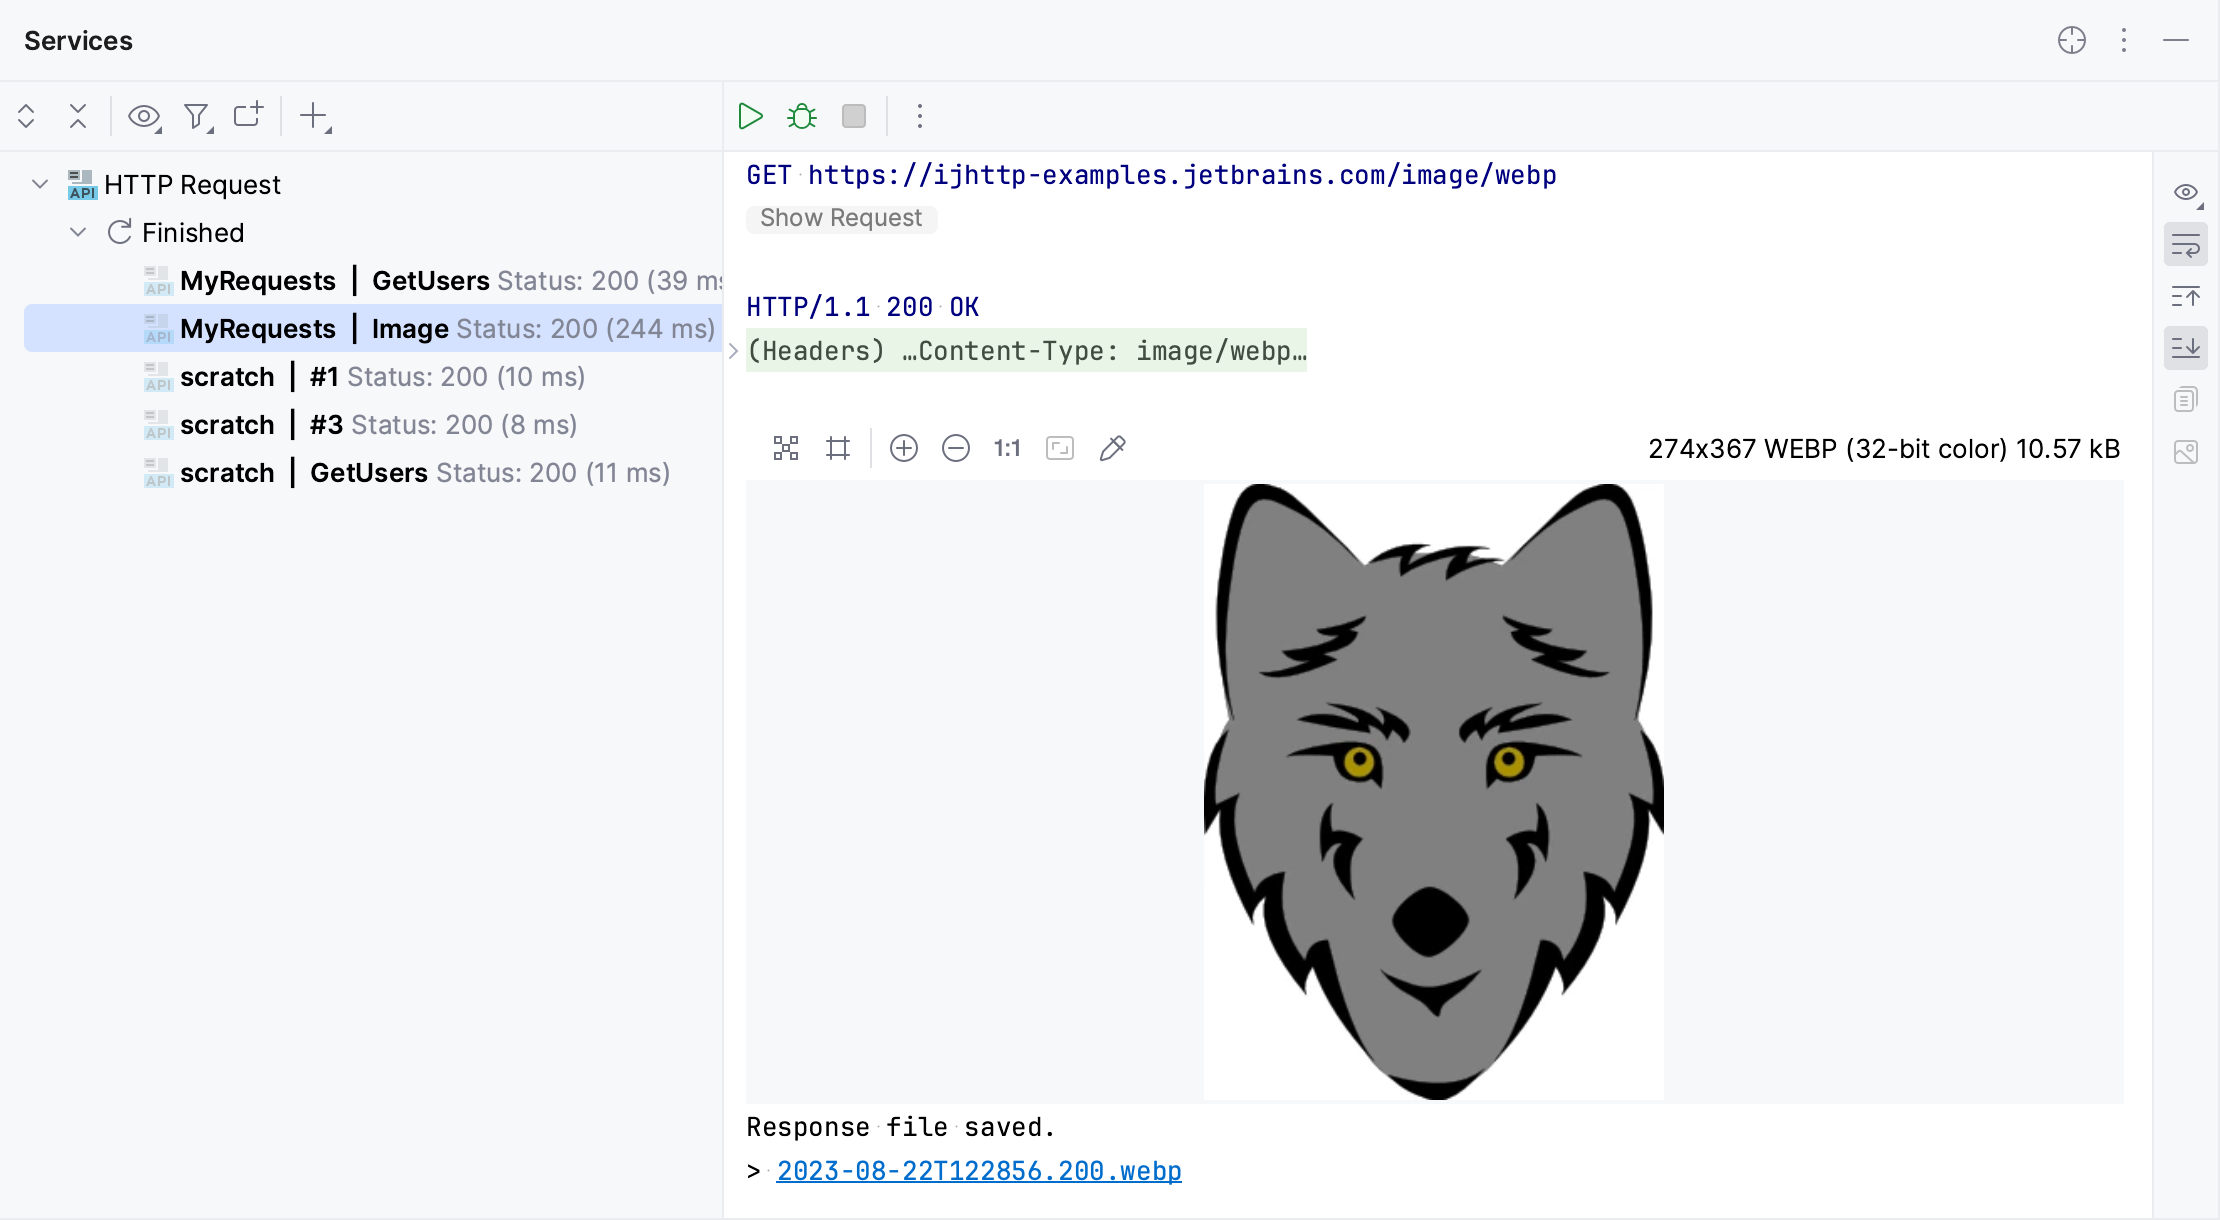The height and width of the screenshot is (1220, 2220).
Task: Click the fit-to-frame image viewer icon
Action: (1060, 446)
